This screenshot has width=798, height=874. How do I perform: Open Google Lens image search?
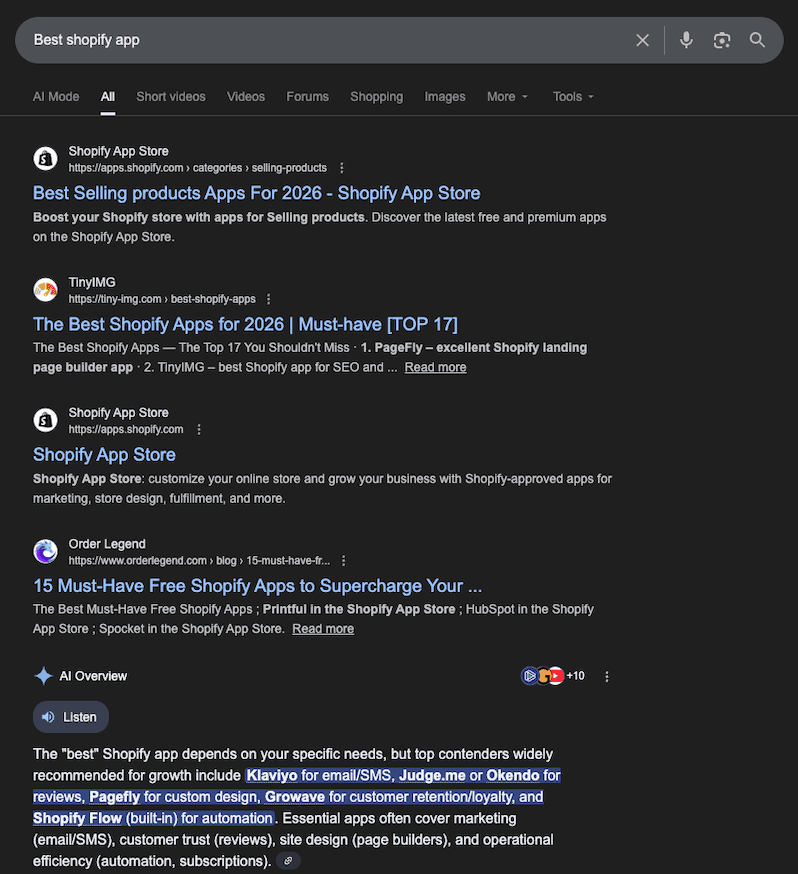[722, 40]
